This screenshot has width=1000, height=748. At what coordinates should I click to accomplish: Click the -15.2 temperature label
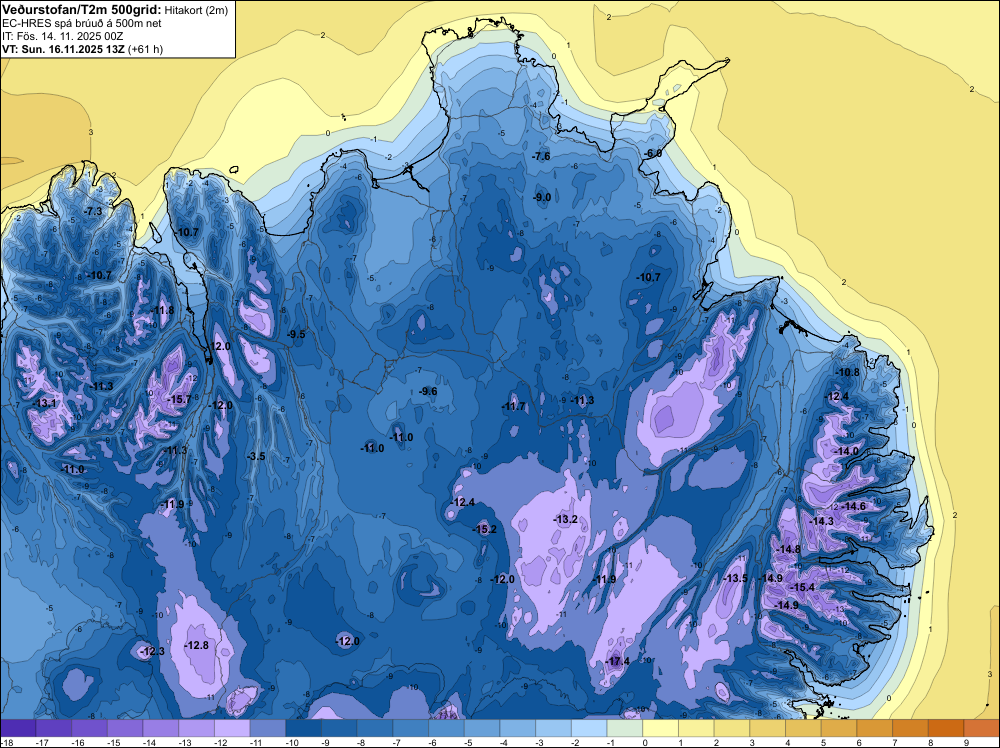tap(485, 529)
